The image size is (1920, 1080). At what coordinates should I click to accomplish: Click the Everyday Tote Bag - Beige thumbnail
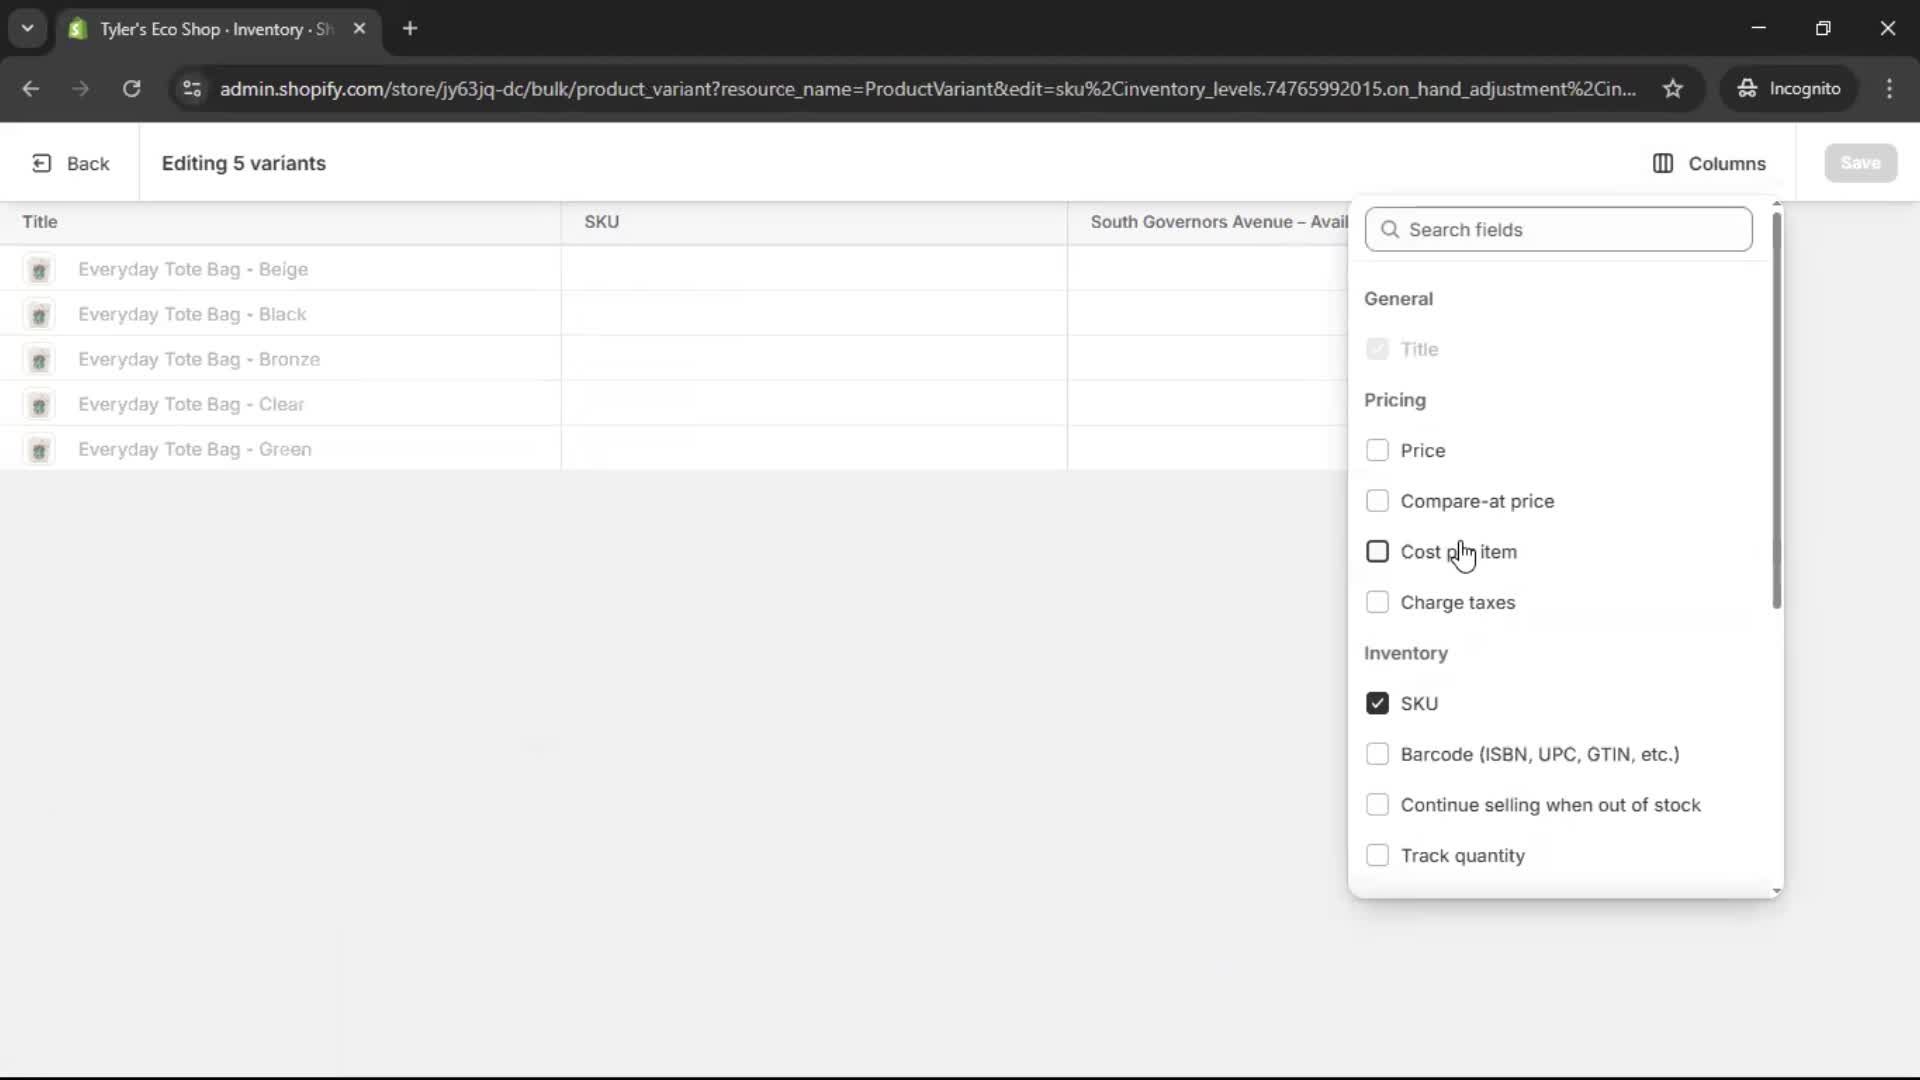[x=39, y=269]
